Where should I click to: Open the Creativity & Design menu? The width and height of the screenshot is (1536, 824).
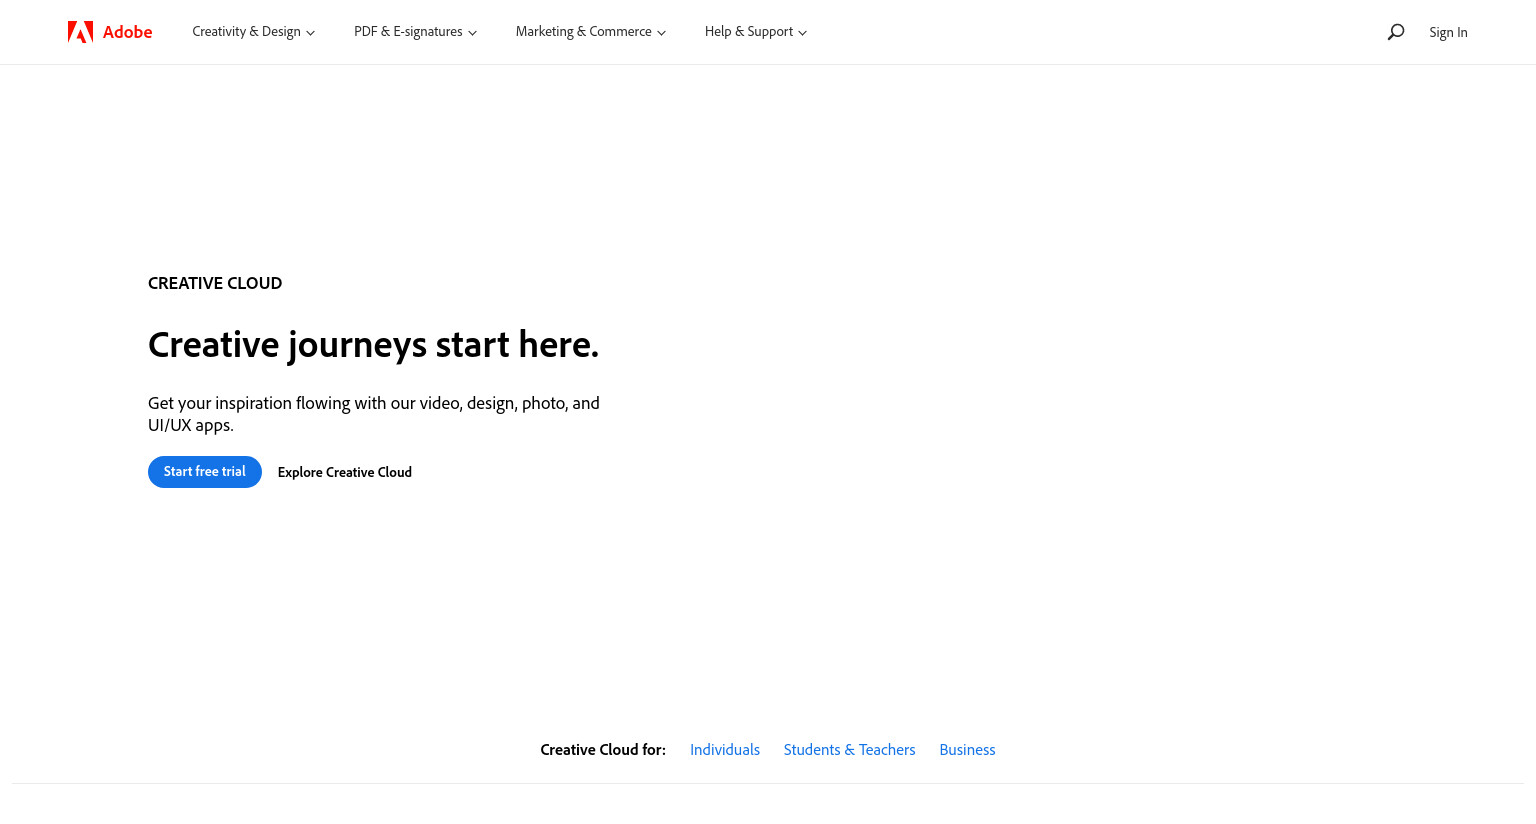coord(253,32)
